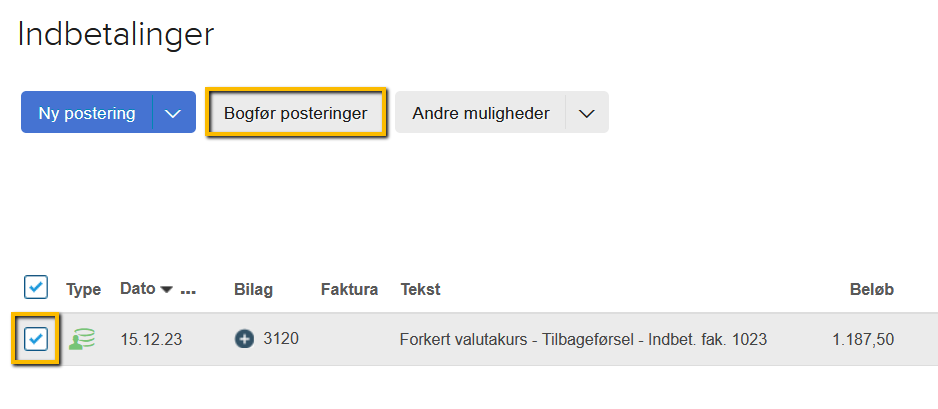The width and height of the screenshot is (938, 409).
Task: Click the Ny postering button
Action: coord(87,113)
